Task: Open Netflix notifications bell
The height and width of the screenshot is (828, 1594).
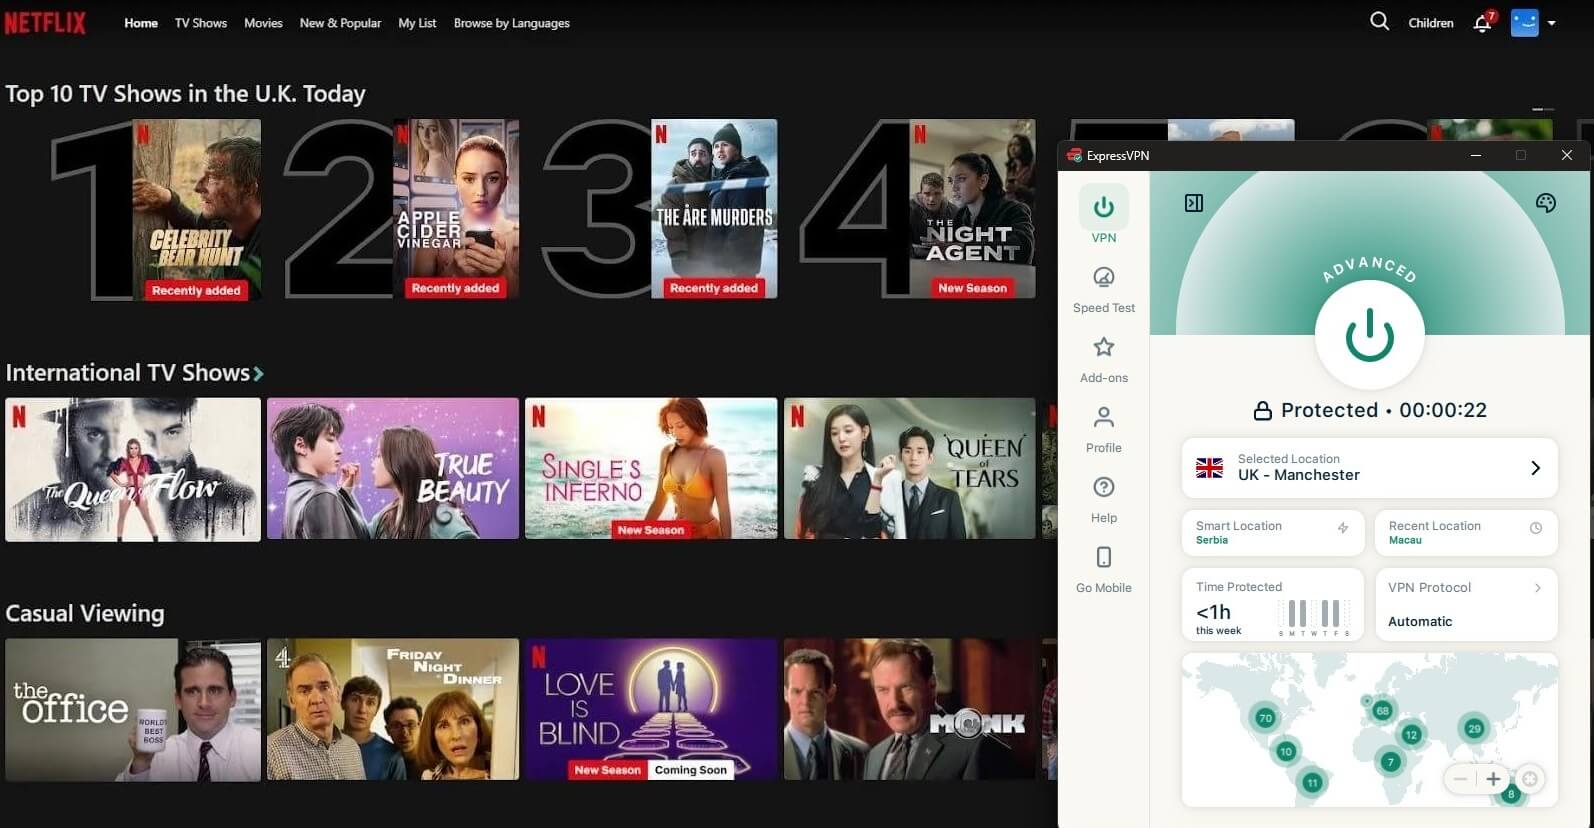Action: click(1483, 22)
